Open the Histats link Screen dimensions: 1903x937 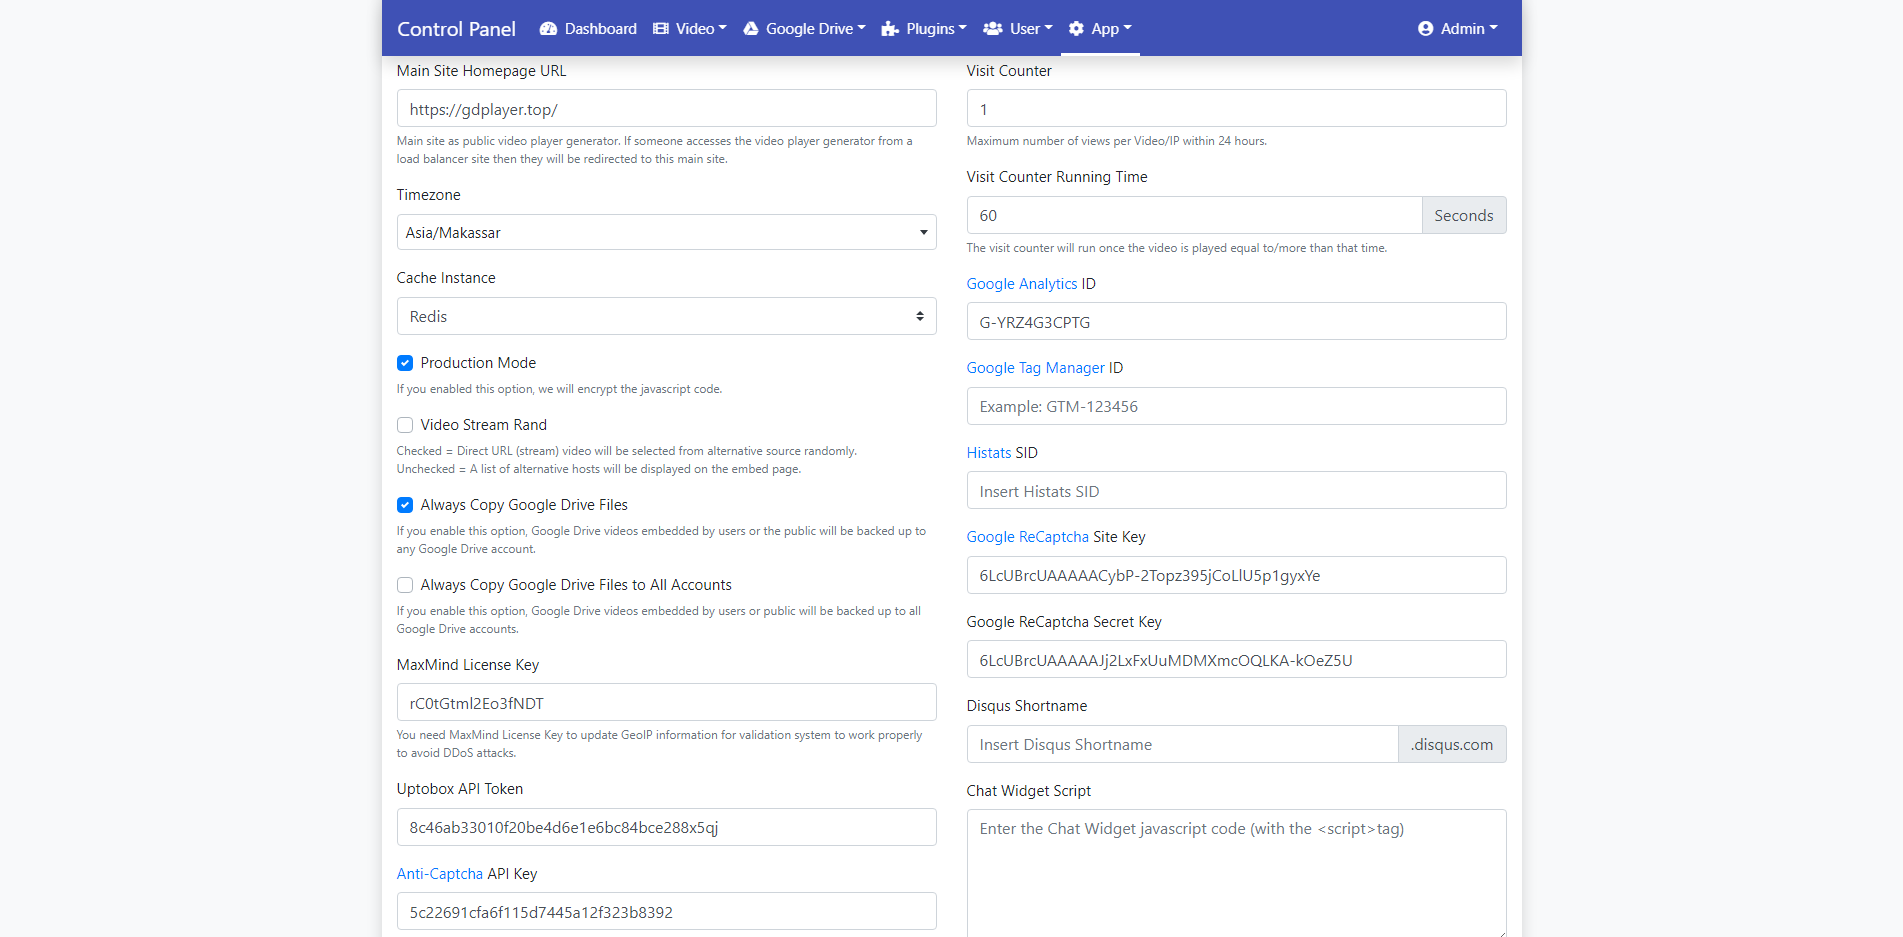[x=989, y=453]
